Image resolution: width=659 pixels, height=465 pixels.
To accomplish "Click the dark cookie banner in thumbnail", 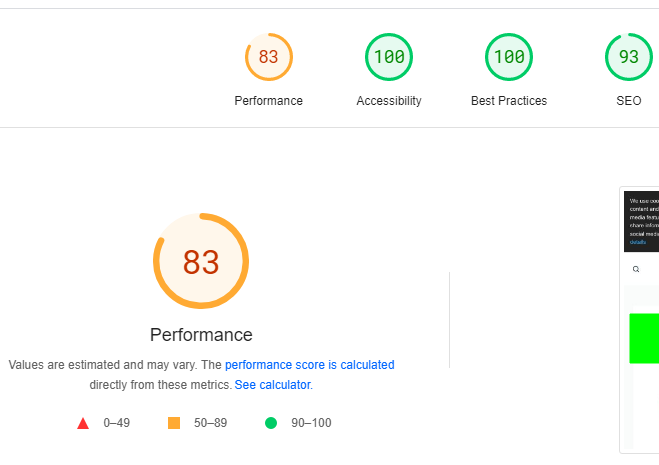I will pos(641,222).
